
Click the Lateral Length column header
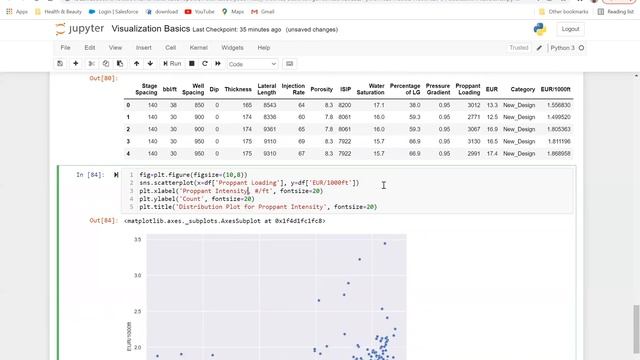[267, 89]
